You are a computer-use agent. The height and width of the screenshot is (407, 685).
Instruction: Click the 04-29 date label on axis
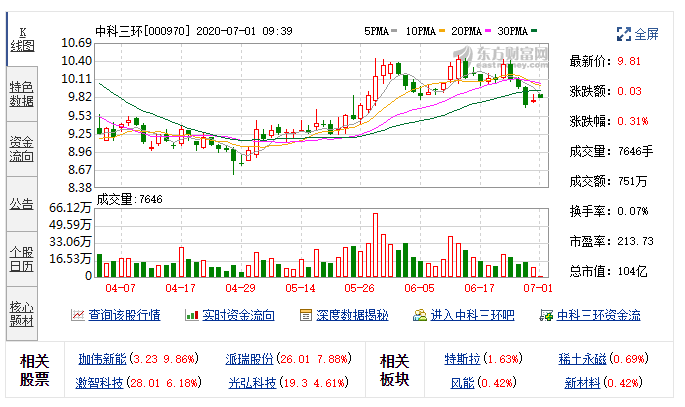(x=240, y=288)
